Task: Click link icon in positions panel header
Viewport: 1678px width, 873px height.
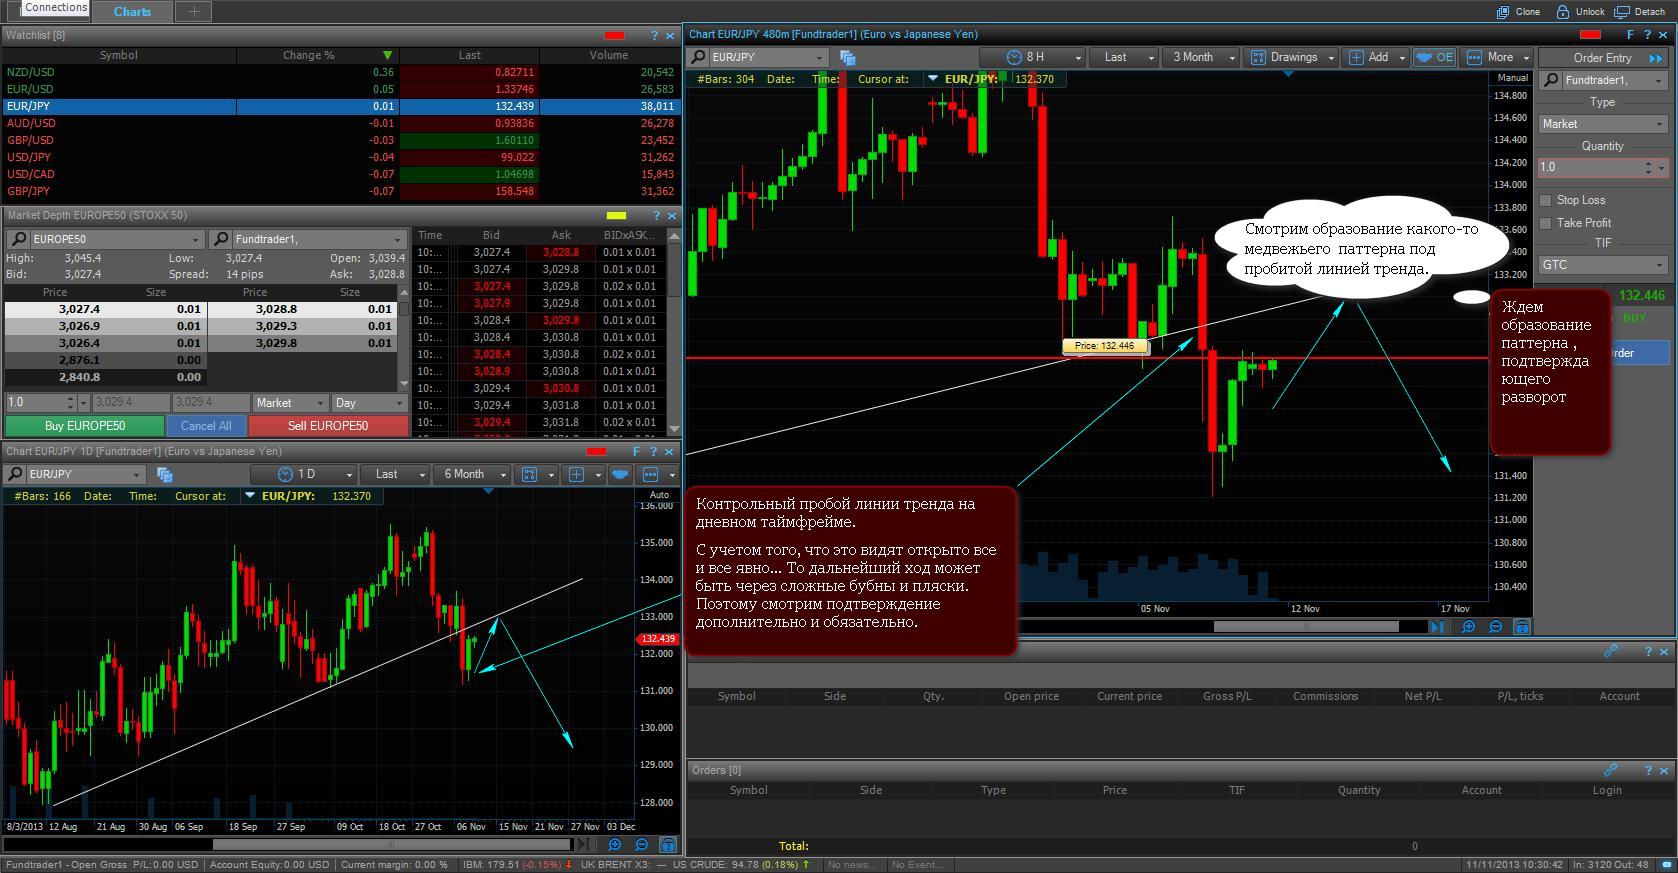Action: click(x=1610, y=651)
